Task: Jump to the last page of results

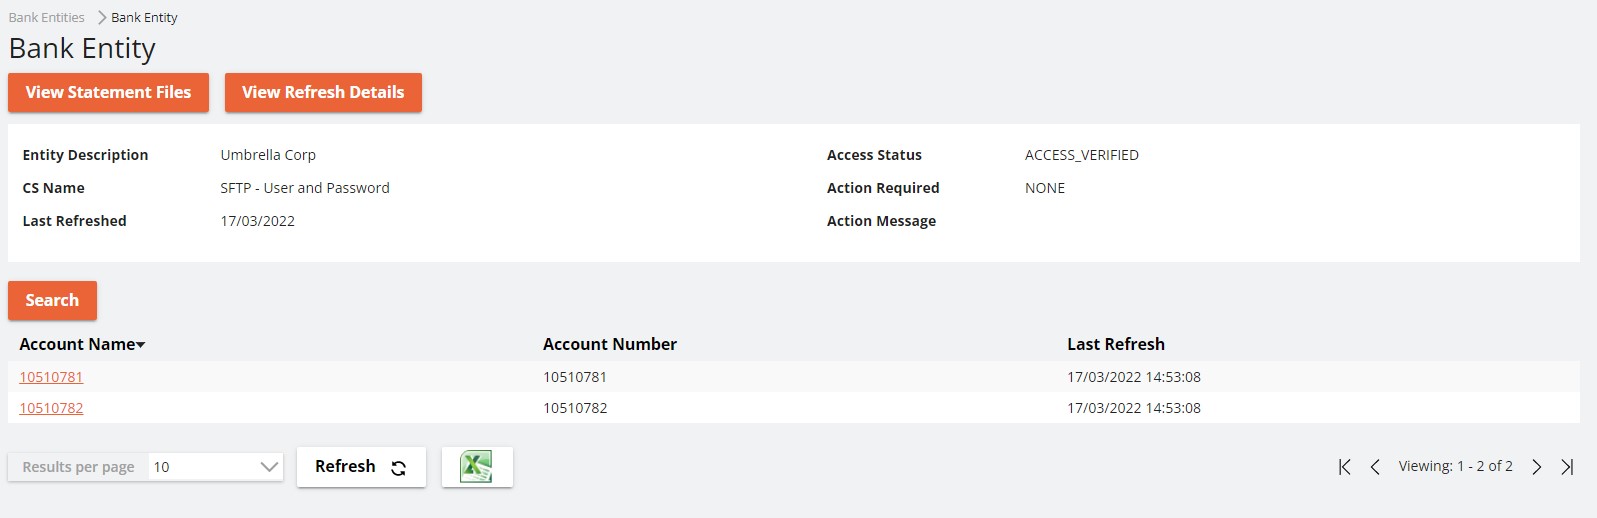Action: click(x=1567, y=467)
